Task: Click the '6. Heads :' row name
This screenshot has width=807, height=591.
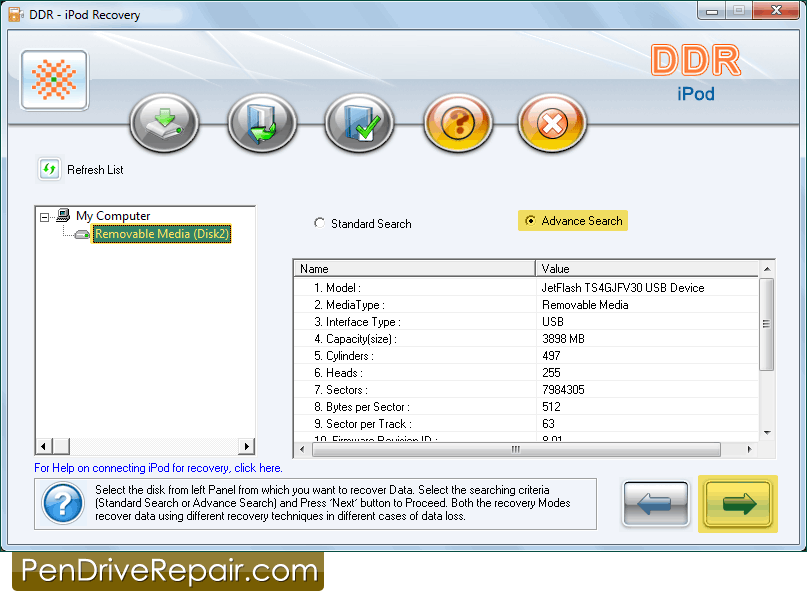Action: pyautogui.click(x=338, y=373)
